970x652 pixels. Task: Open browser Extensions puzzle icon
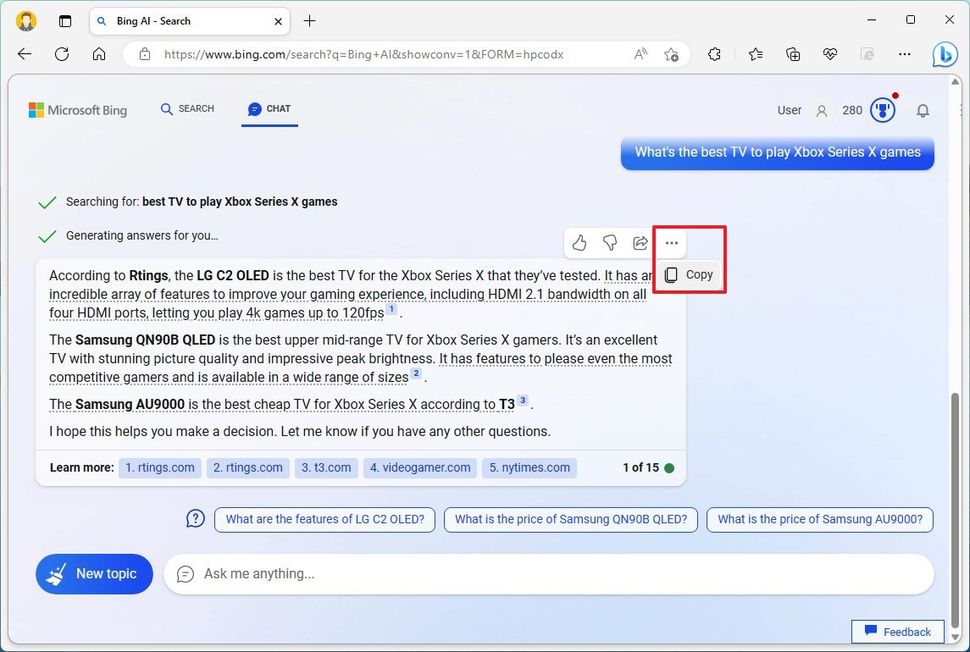[x=714, y=54]
